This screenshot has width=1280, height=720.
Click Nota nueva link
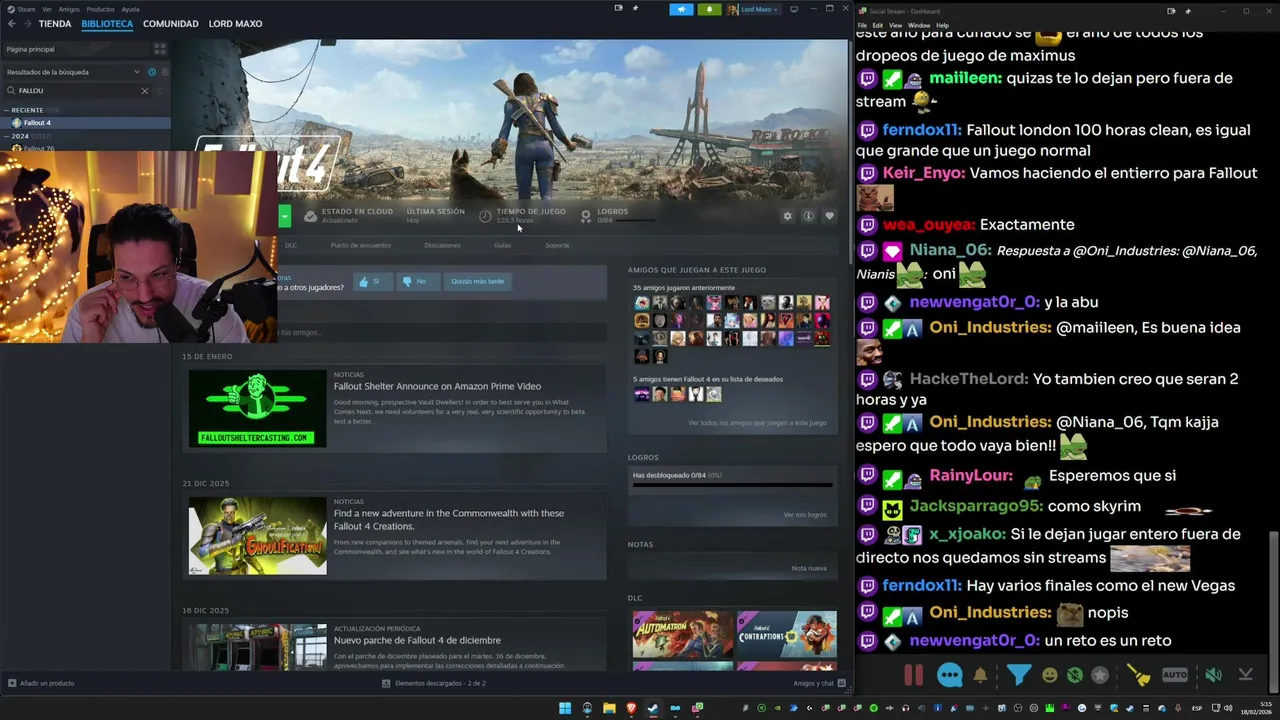809,568
